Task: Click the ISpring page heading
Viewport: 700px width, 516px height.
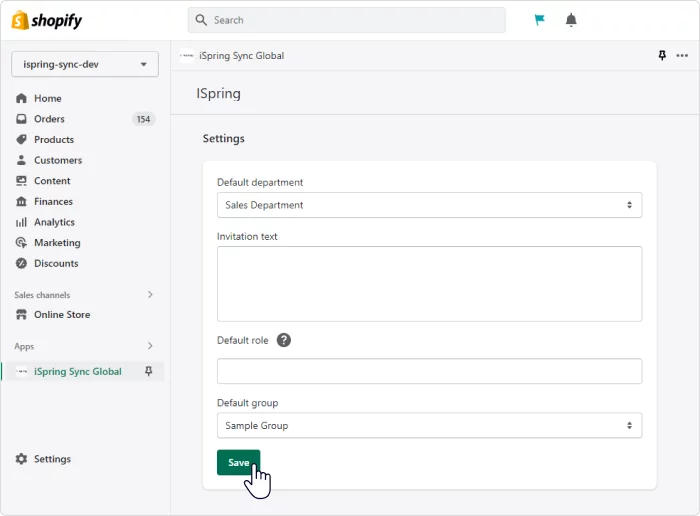Action: pos(218,94)
